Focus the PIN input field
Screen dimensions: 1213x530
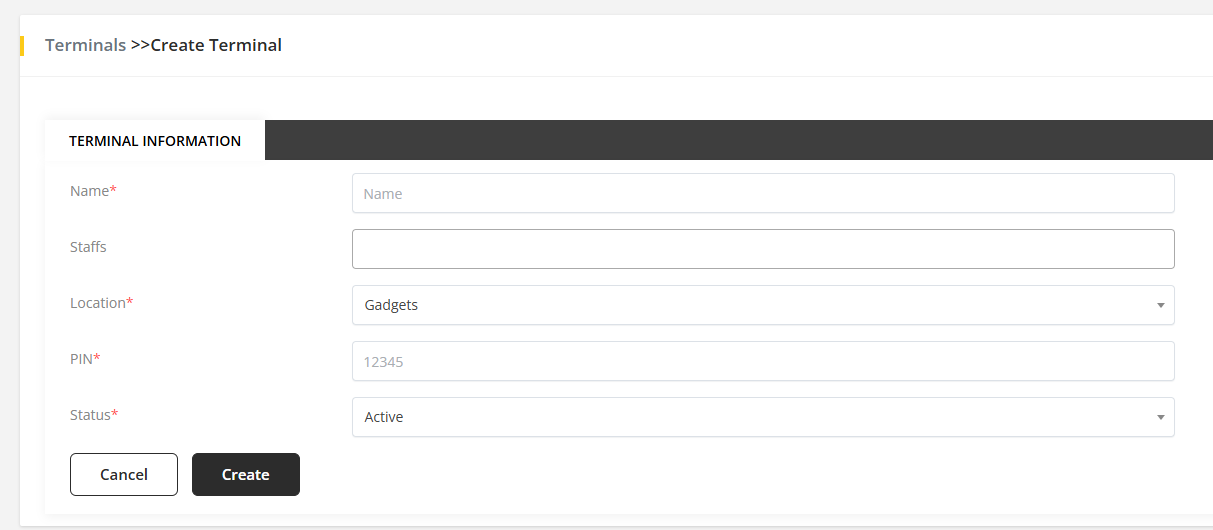pos(762,361)
